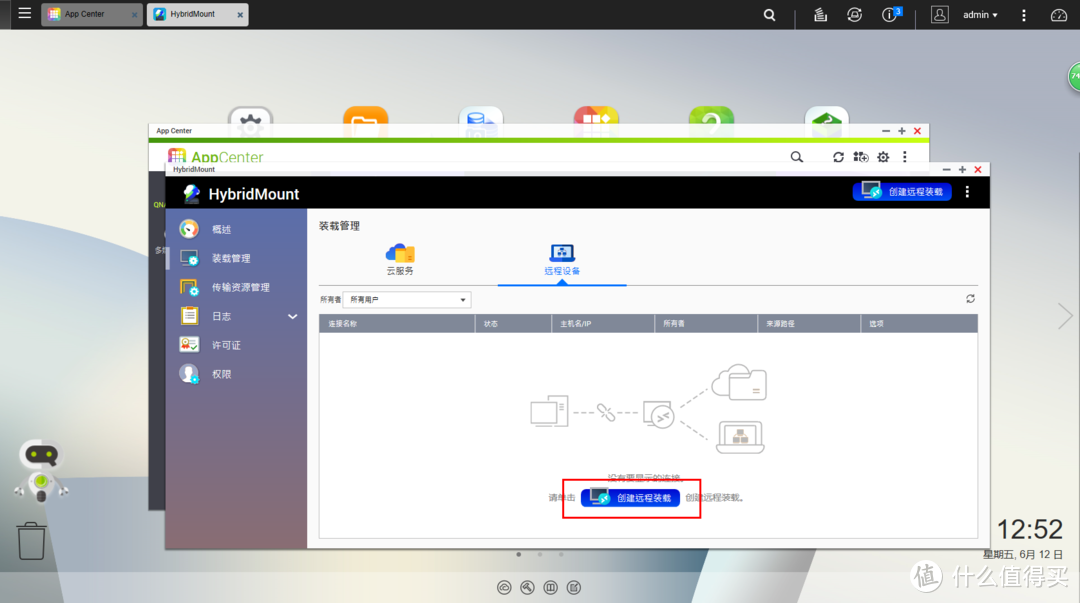1080x603 pixels.
Task: Open event notifications with badge 3
Action: click(x=891, y=14)
